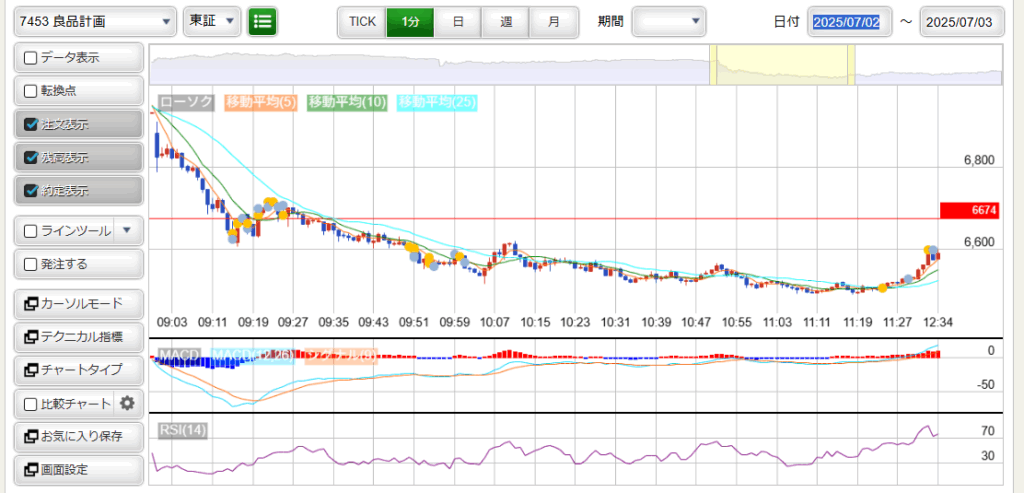Viewport: 1024px width, 493px height.
Task: Click the 12:34 time axis label
Action: [938, 322]
